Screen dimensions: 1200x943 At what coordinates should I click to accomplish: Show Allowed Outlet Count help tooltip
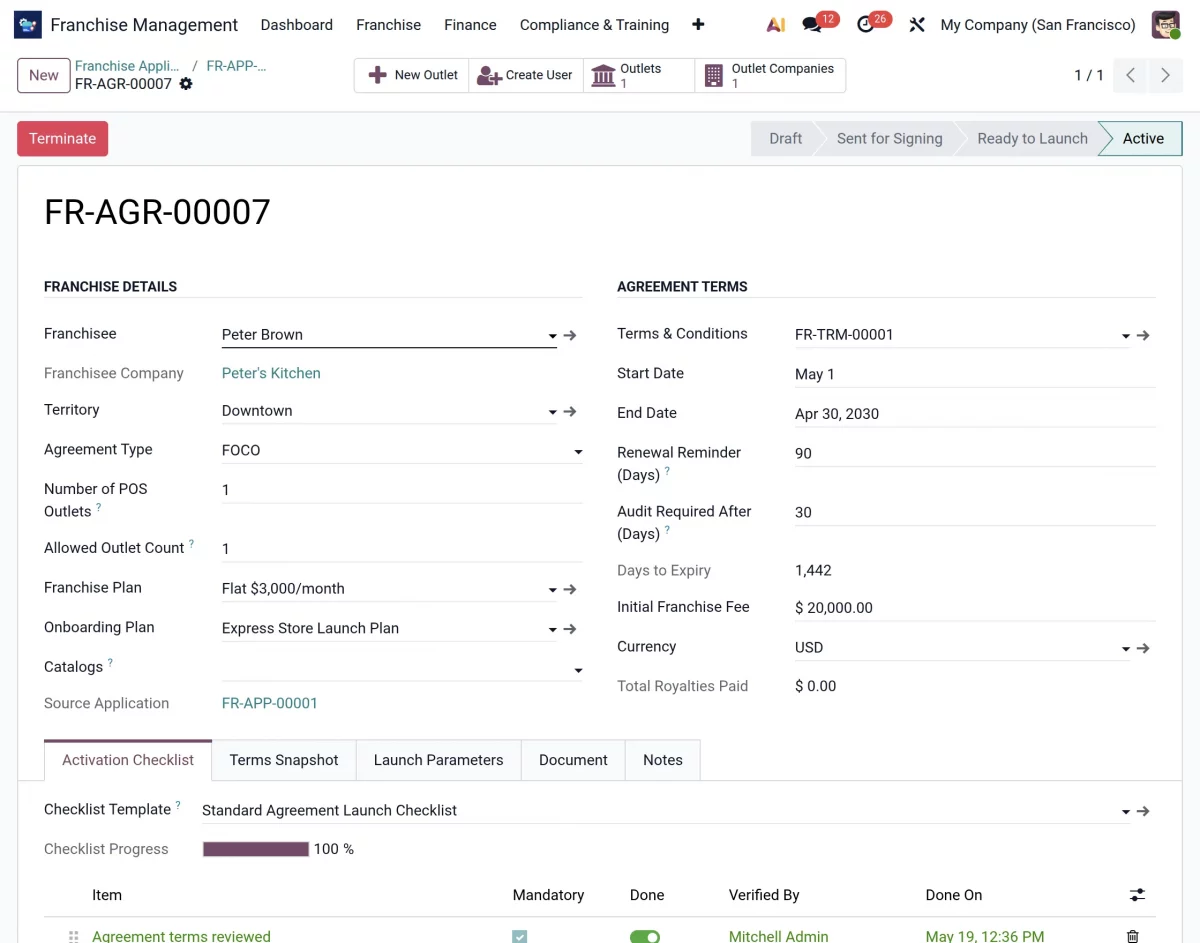pos(191,544)
